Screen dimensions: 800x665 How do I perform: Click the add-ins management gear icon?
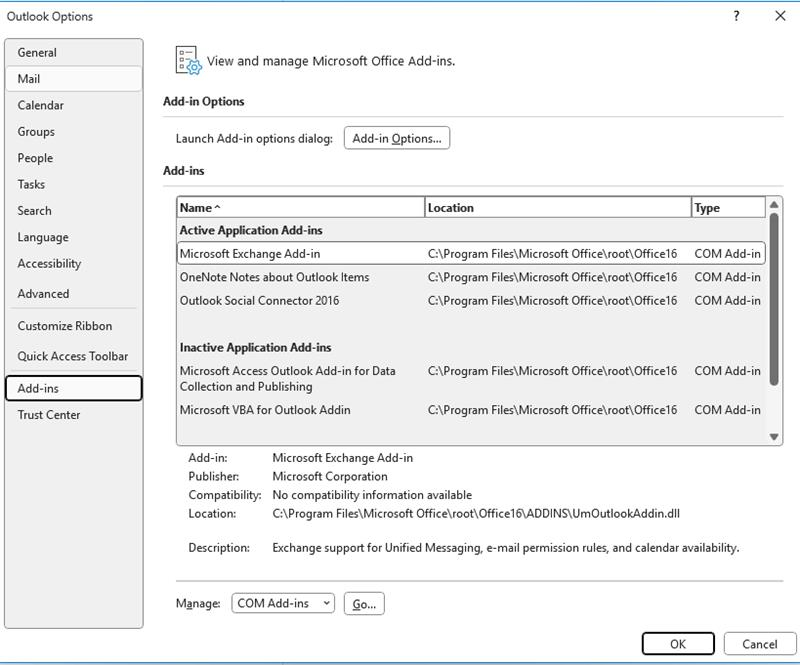[188, 61]
